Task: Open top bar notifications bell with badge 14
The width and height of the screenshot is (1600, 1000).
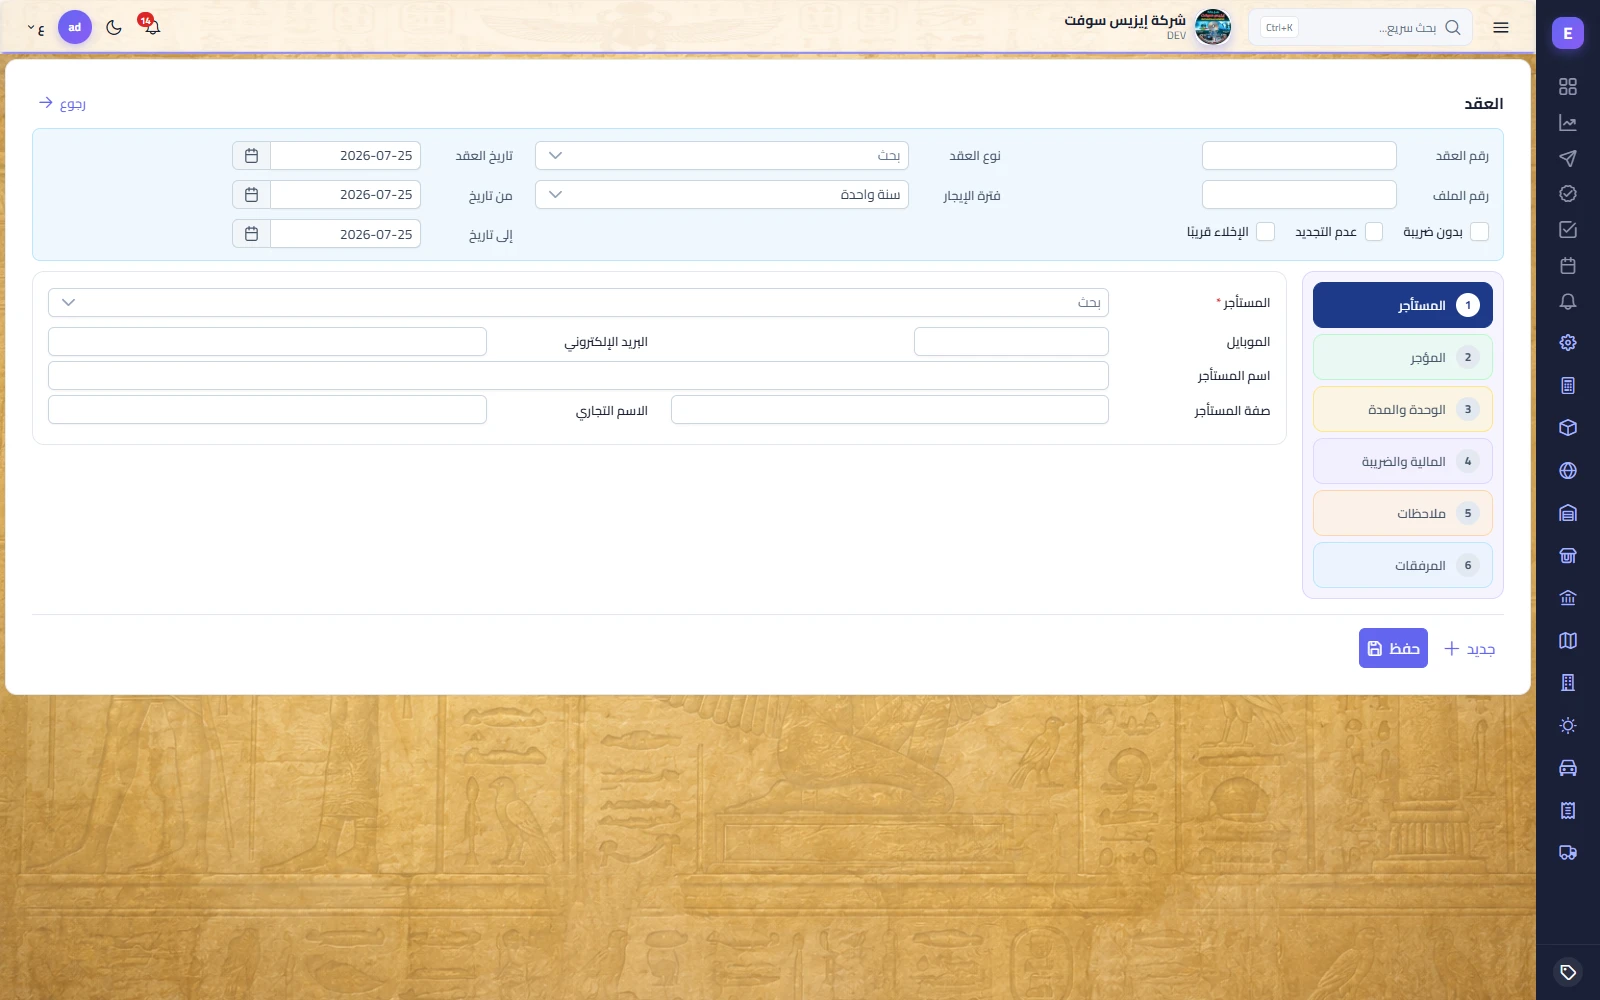Action: pyautogui.click(x=151, y=26)
